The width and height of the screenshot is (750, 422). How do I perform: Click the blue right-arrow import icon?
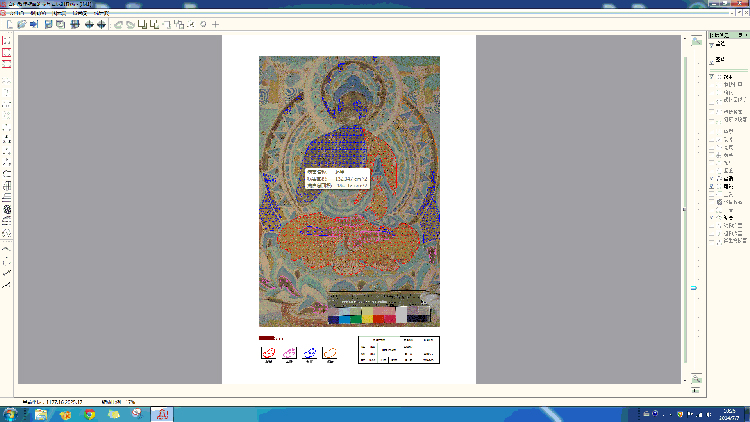[33, 24]
